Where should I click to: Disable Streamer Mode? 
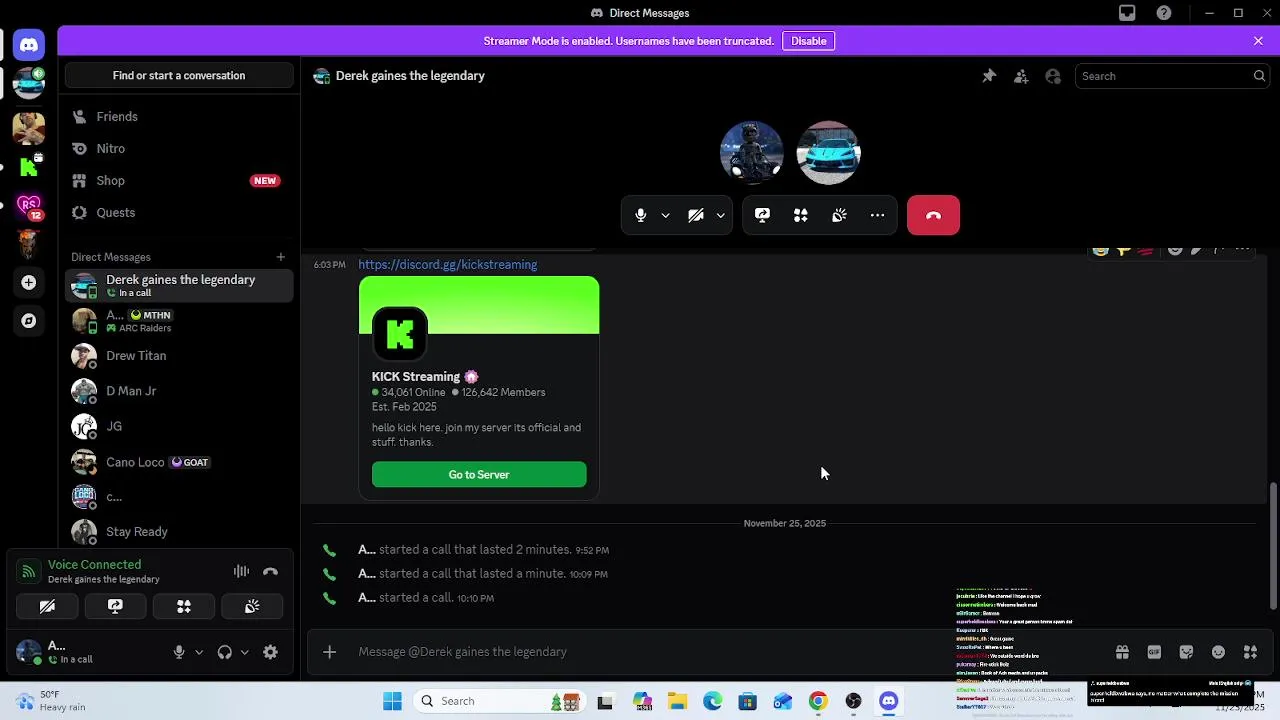(x=809, y=41)
